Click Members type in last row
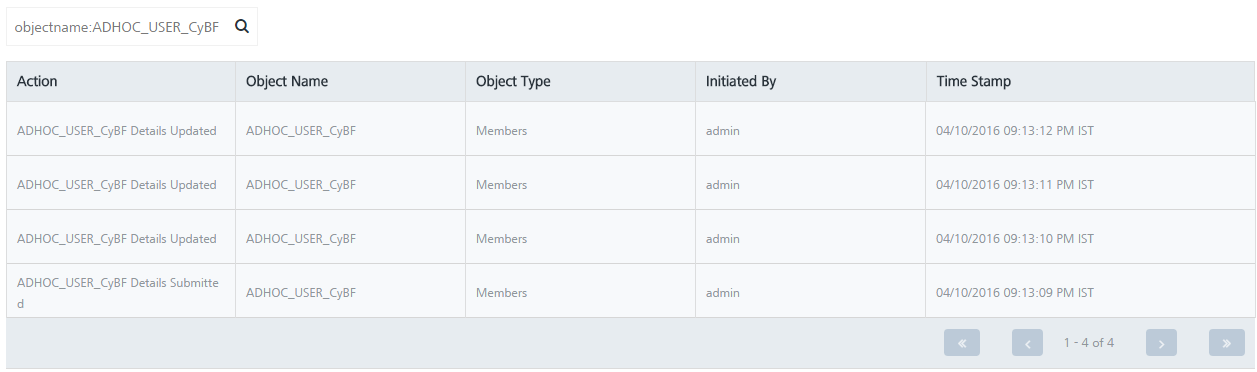Image resolution: width=1257 pixels, height=372 pixels. (x=501, y=292)
